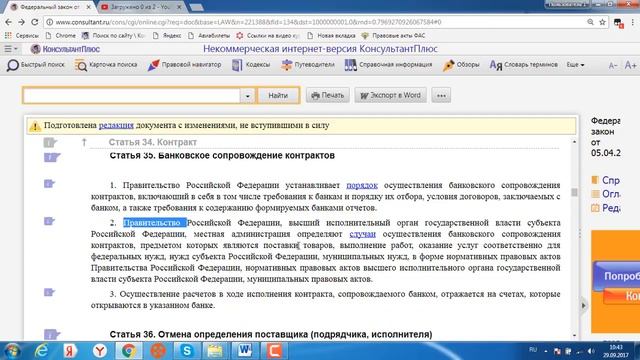Open Яндекс bookmark

167,36
